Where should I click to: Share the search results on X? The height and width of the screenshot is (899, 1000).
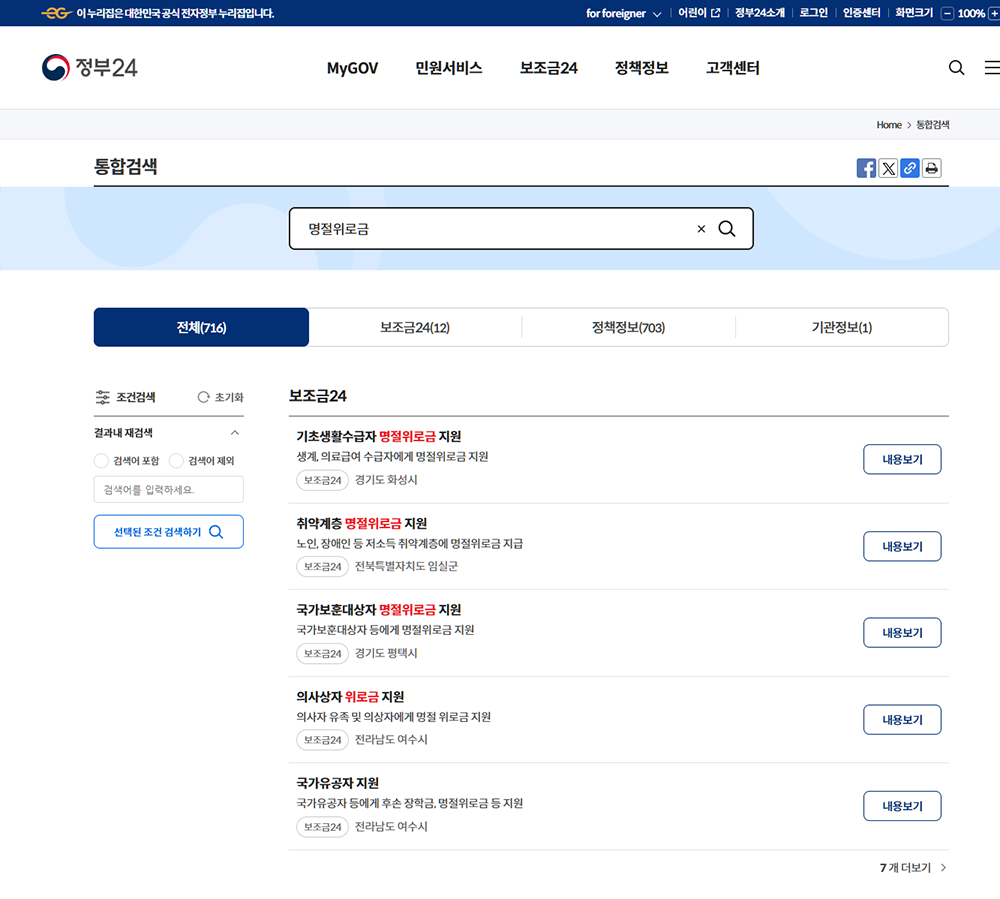coord(888,168)
